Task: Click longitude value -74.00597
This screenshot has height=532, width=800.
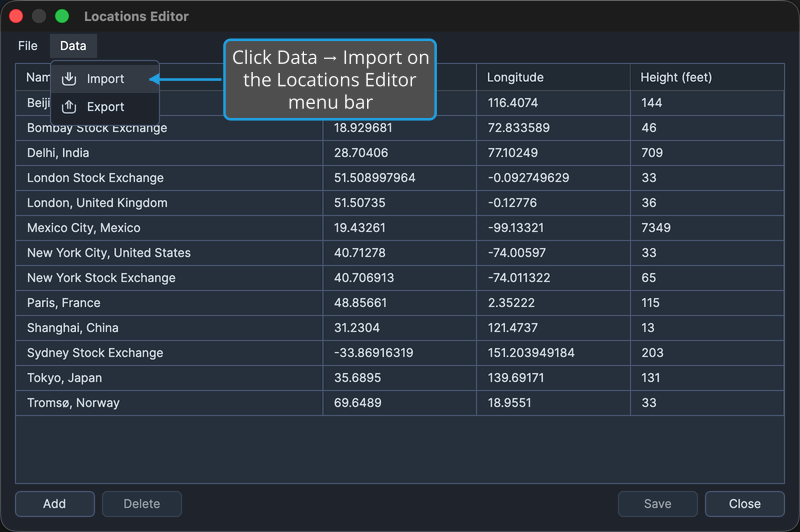Action: [x=517, y=253]
